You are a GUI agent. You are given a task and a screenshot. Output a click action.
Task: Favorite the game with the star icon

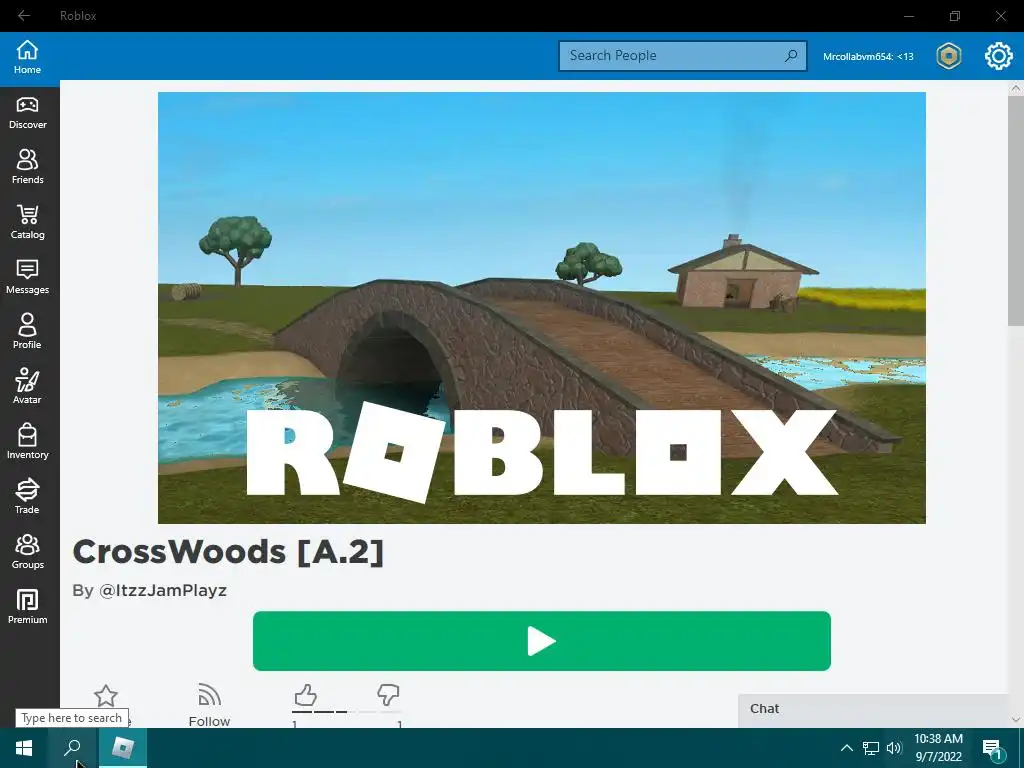click(106, 696)
